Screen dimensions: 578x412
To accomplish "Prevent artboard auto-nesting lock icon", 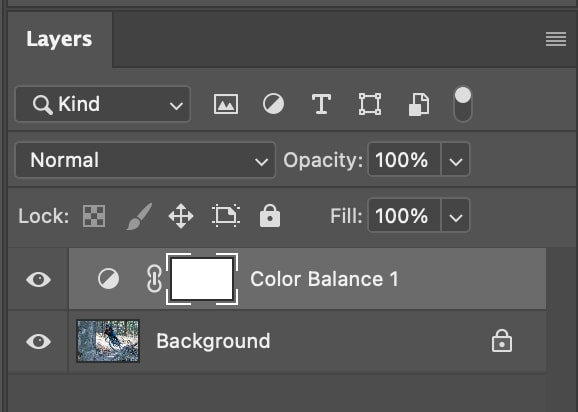I will (x=226, y=216).
